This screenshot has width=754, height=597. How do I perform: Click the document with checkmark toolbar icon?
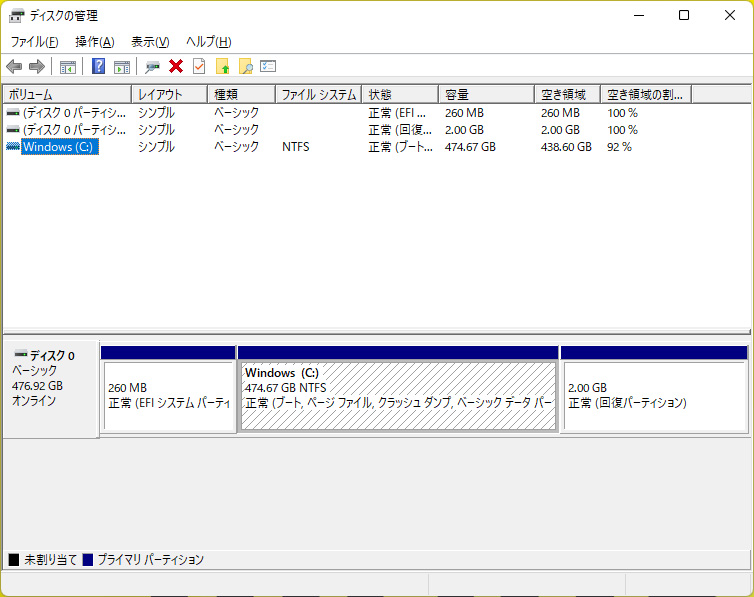point(199,66)
